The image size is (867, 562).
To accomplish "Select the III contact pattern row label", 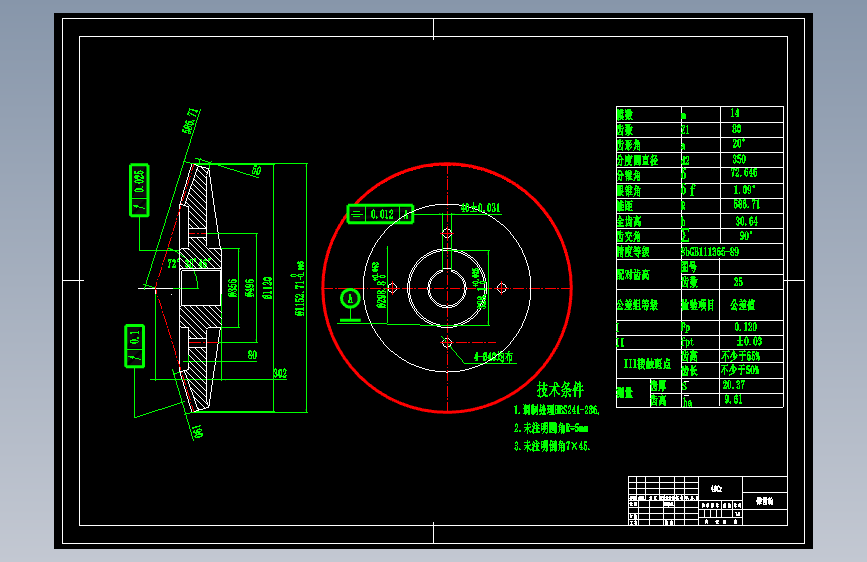I will click(x=647, y=363).
